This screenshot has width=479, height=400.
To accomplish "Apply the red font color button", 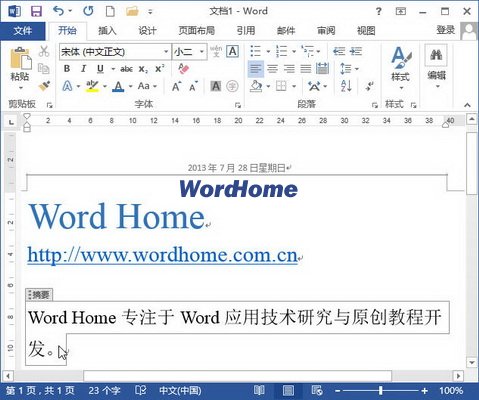I will (118, 86).
